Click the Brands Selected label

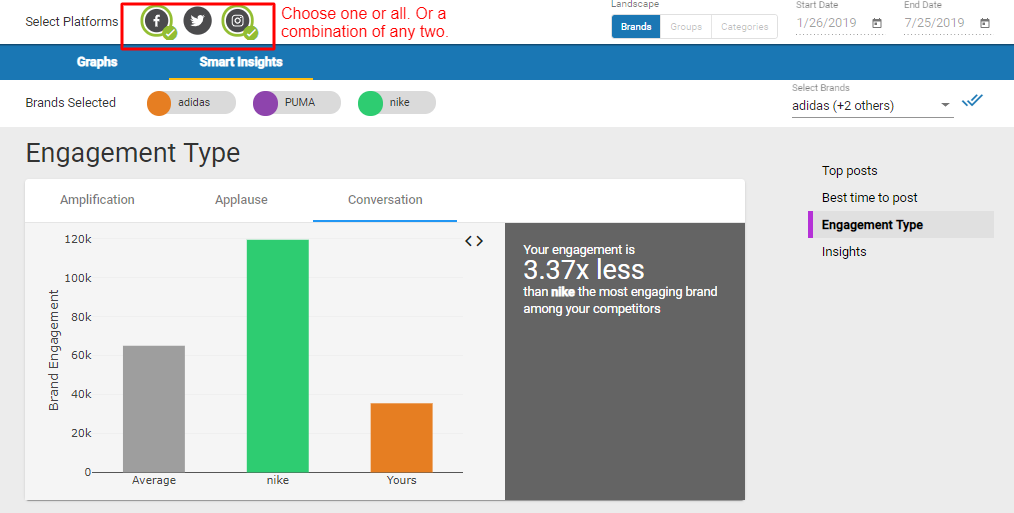click(70, 103)
